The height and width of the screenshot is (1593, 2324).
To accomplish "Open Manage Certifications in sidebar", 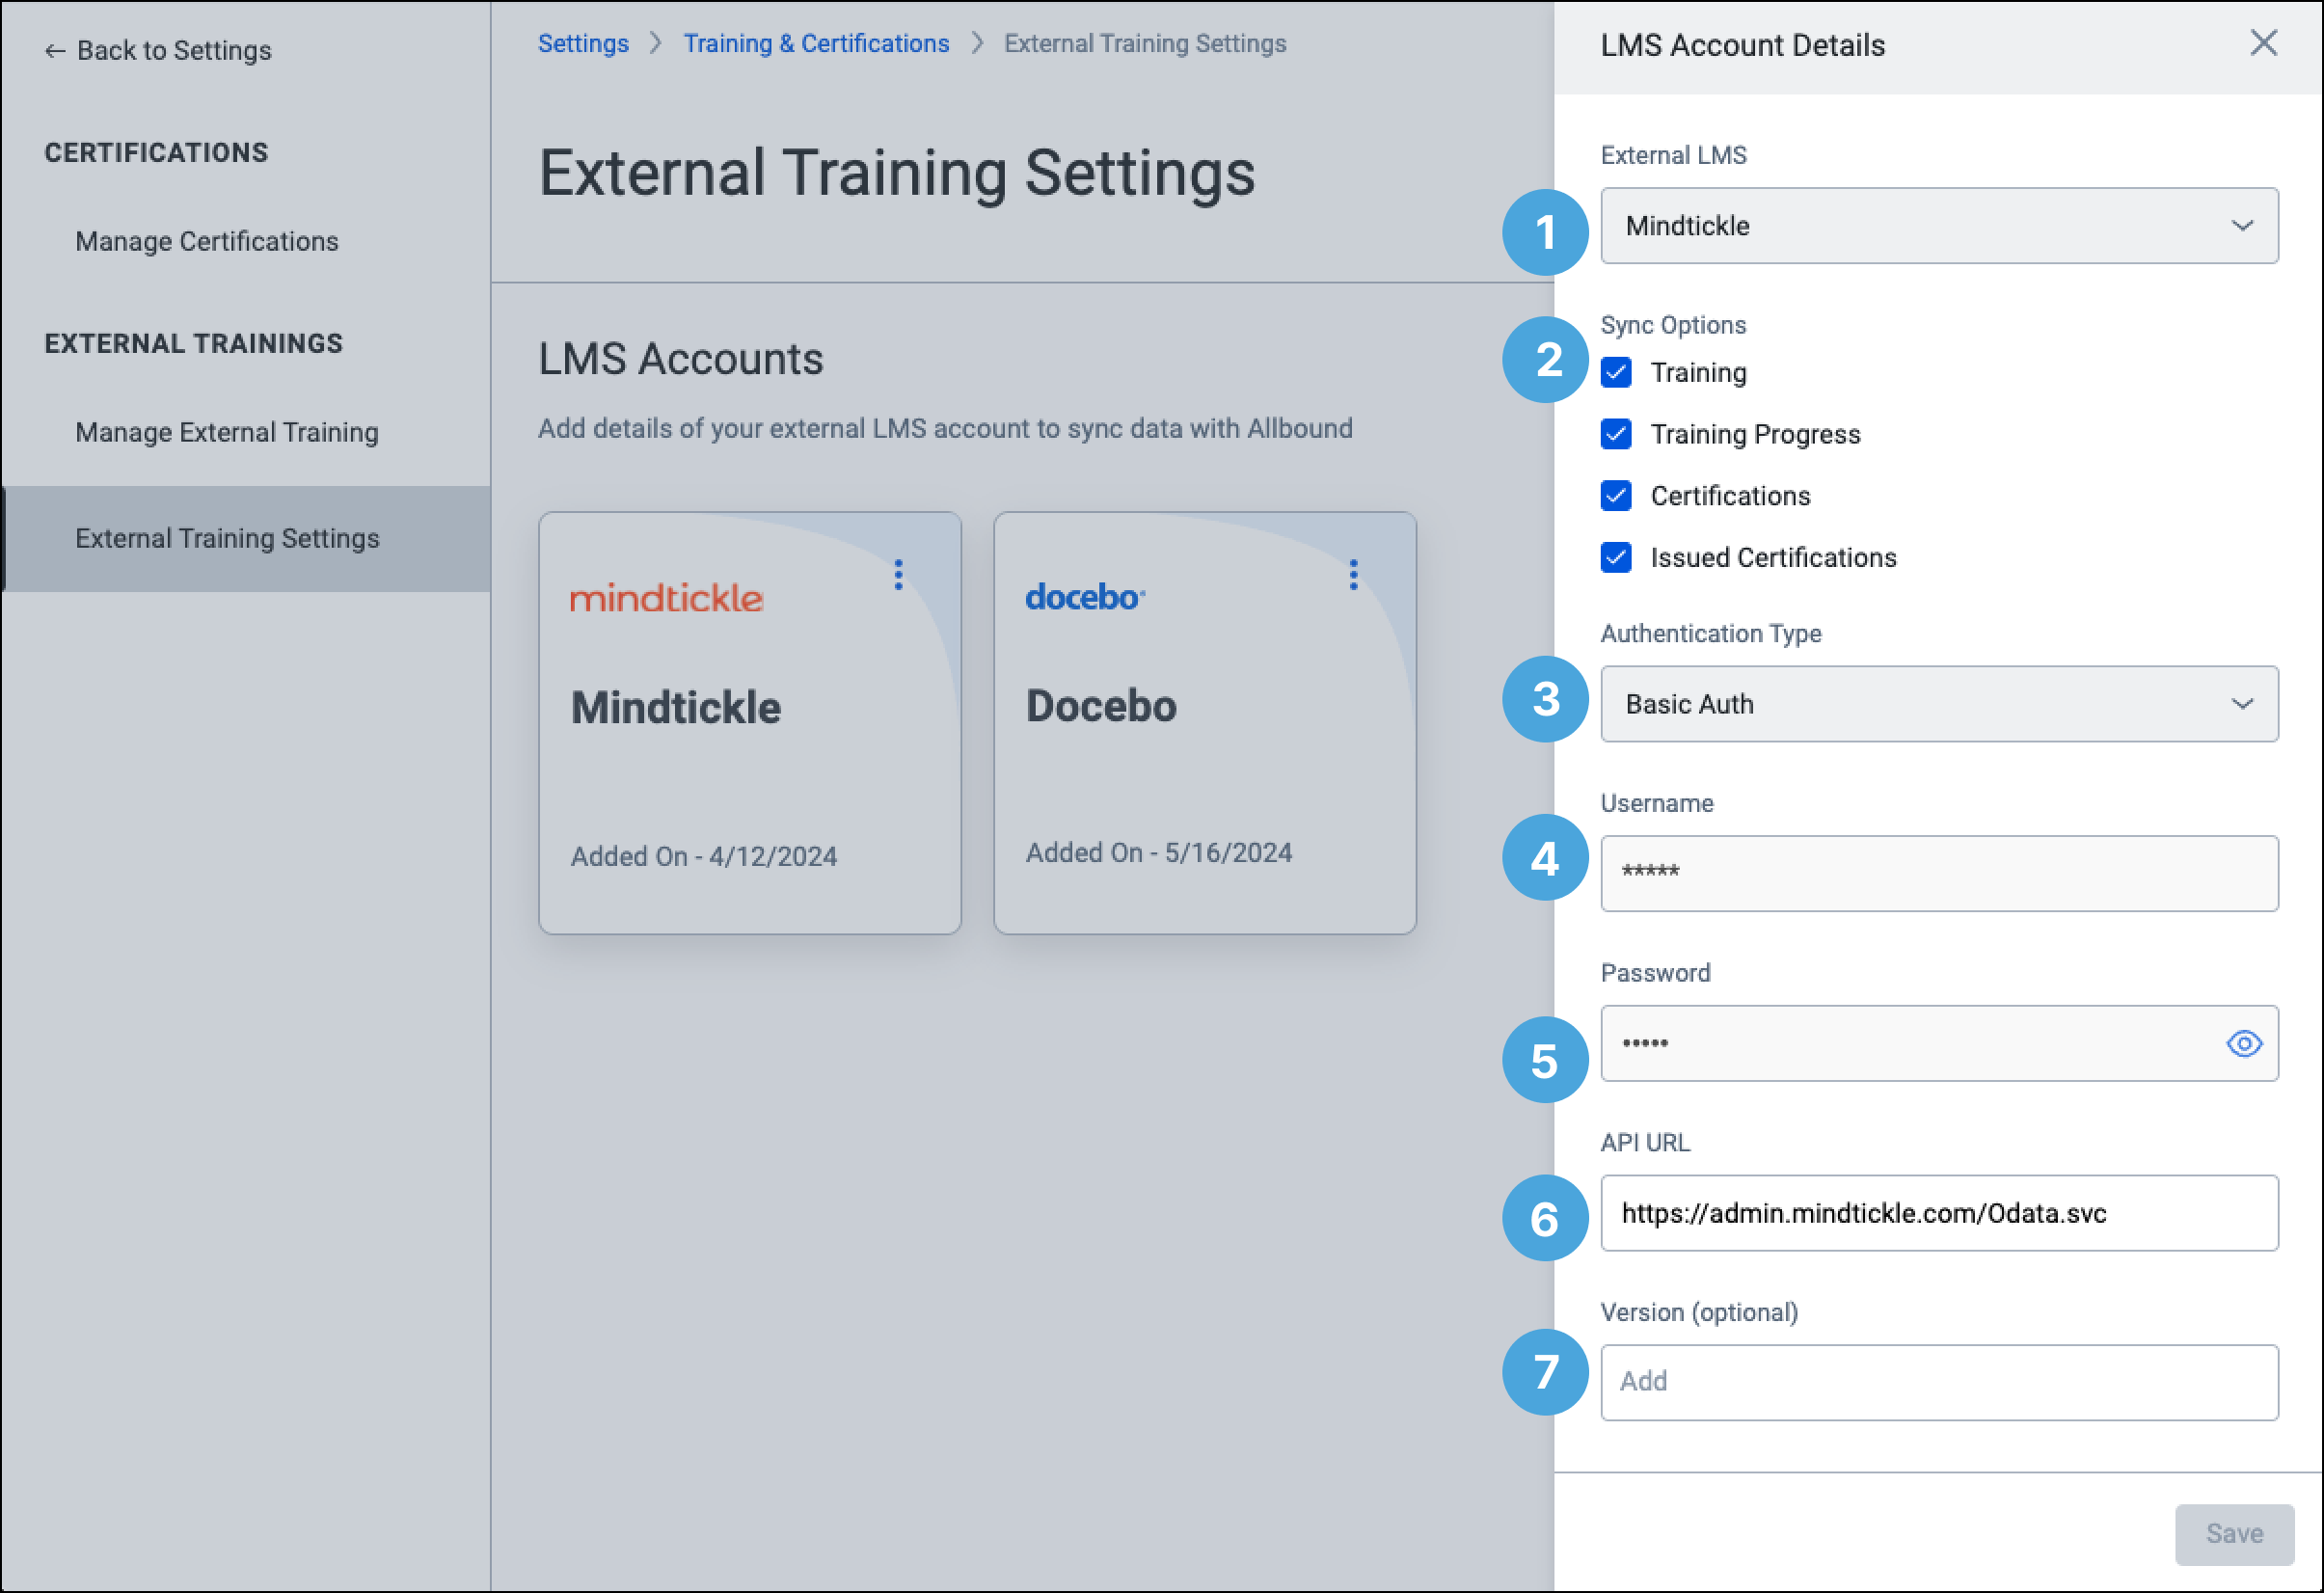I will point(207,241).
